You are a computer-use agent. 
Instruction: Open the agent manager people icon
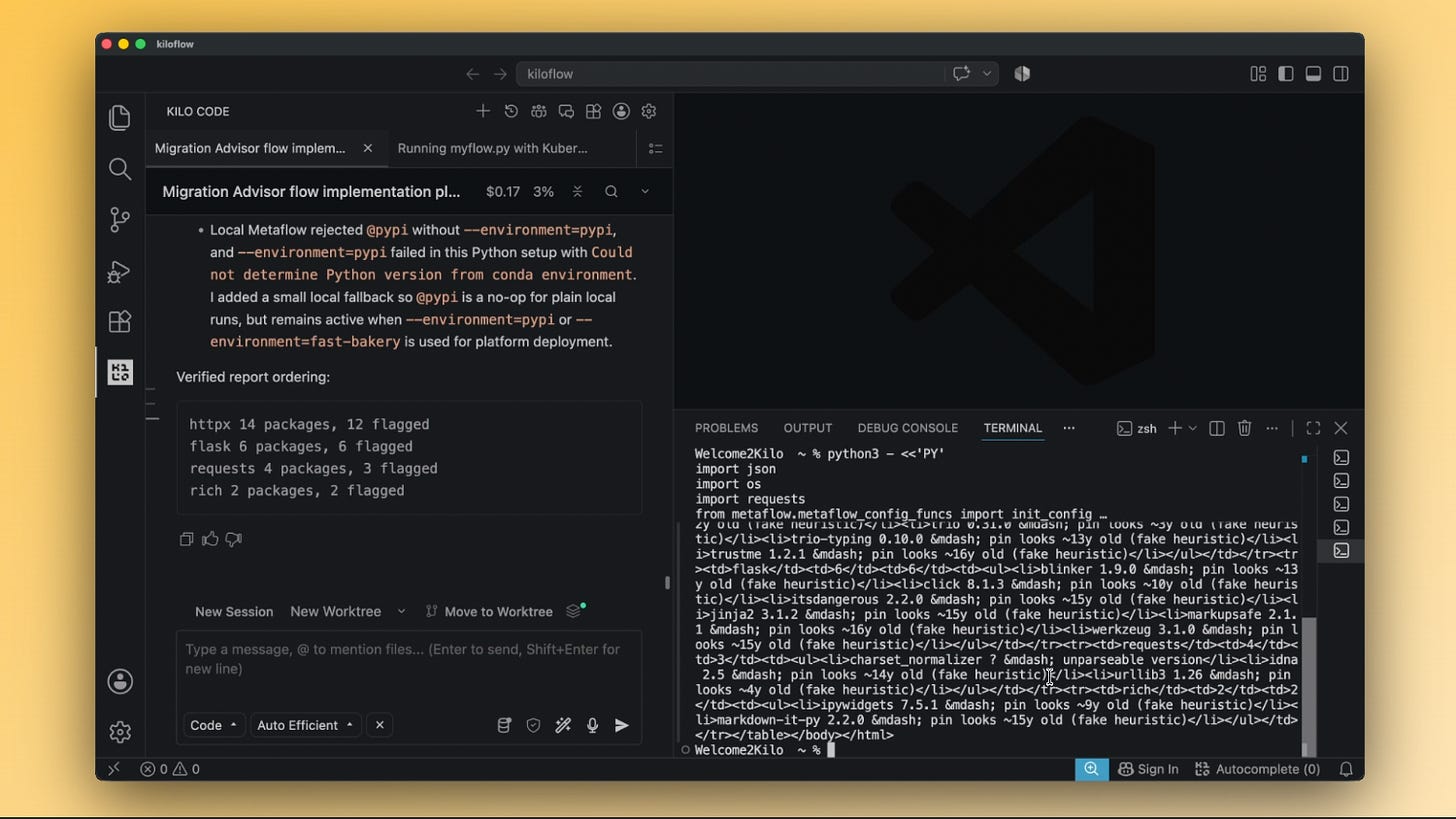pyautogui.click(x=539, y=111)
